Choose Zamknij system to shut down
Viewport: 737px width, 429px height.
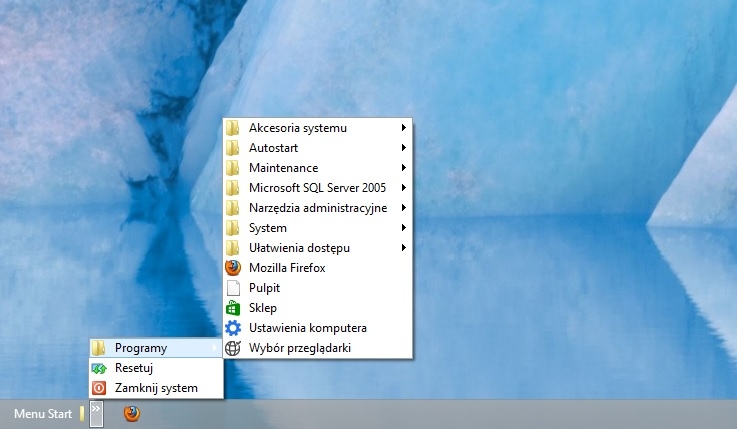(156, 388)
